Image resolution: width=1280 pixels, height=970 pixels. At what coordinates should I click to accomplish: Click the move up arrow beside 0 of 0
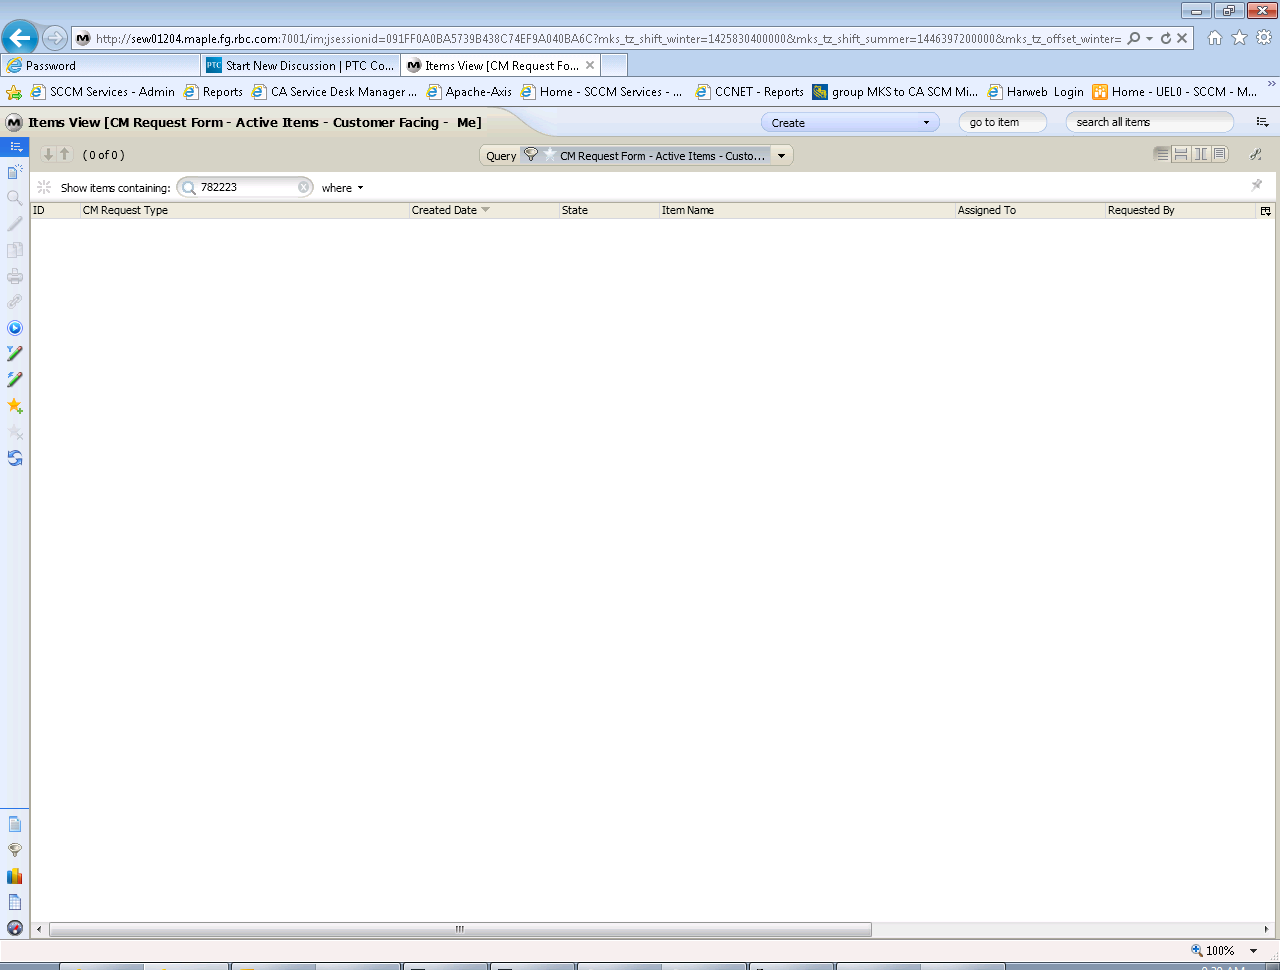pyautogui.click(x=65, y=154)
